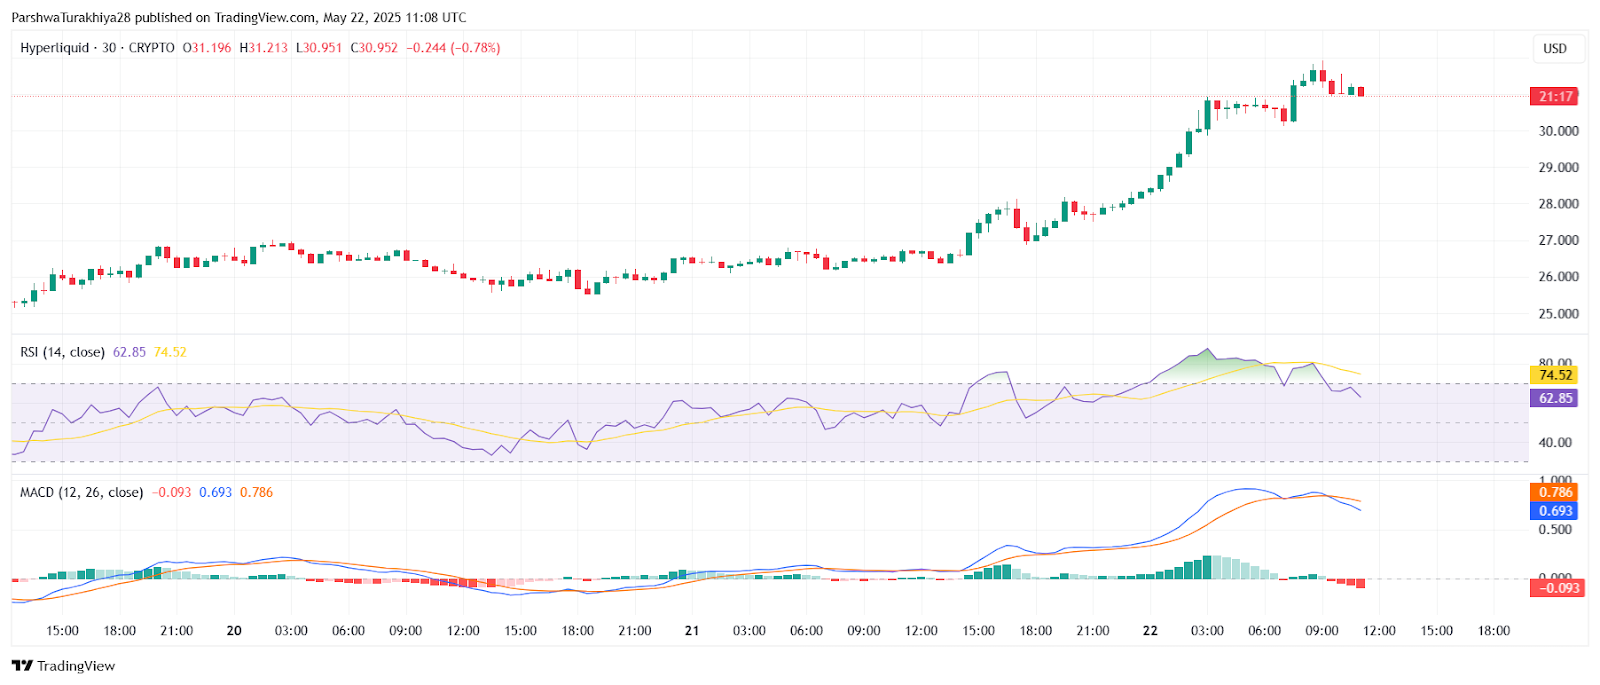Click the yellow 74.52 RSI axis tag
Image resolution: width=1600 pixels, height=685 pixels.
pos(1555,375)
